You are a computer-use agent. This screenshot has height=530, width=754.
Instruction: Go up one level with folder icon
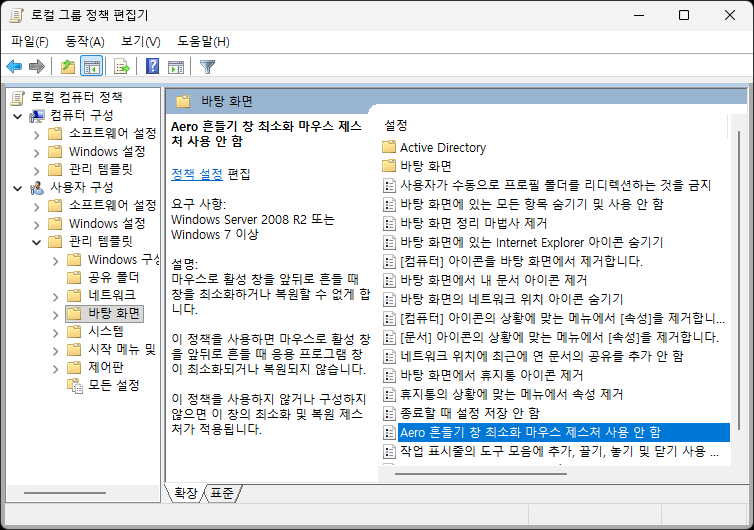click(x=67, y=67)
